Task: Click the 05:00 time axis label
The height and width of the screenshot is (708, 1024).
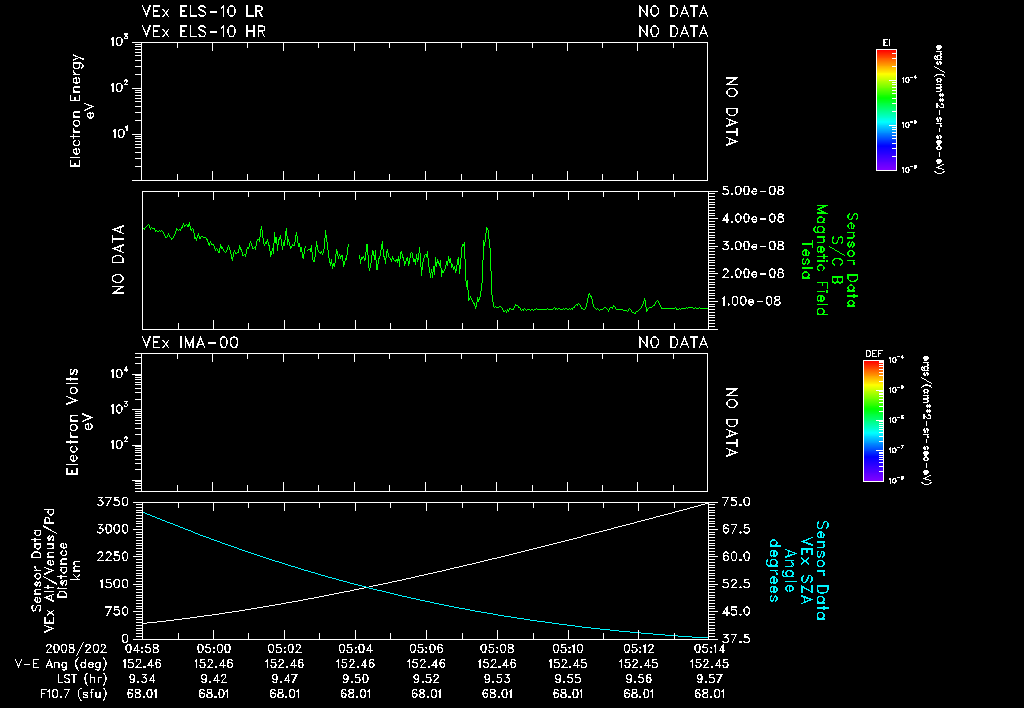Action: (x=214, y=649)
